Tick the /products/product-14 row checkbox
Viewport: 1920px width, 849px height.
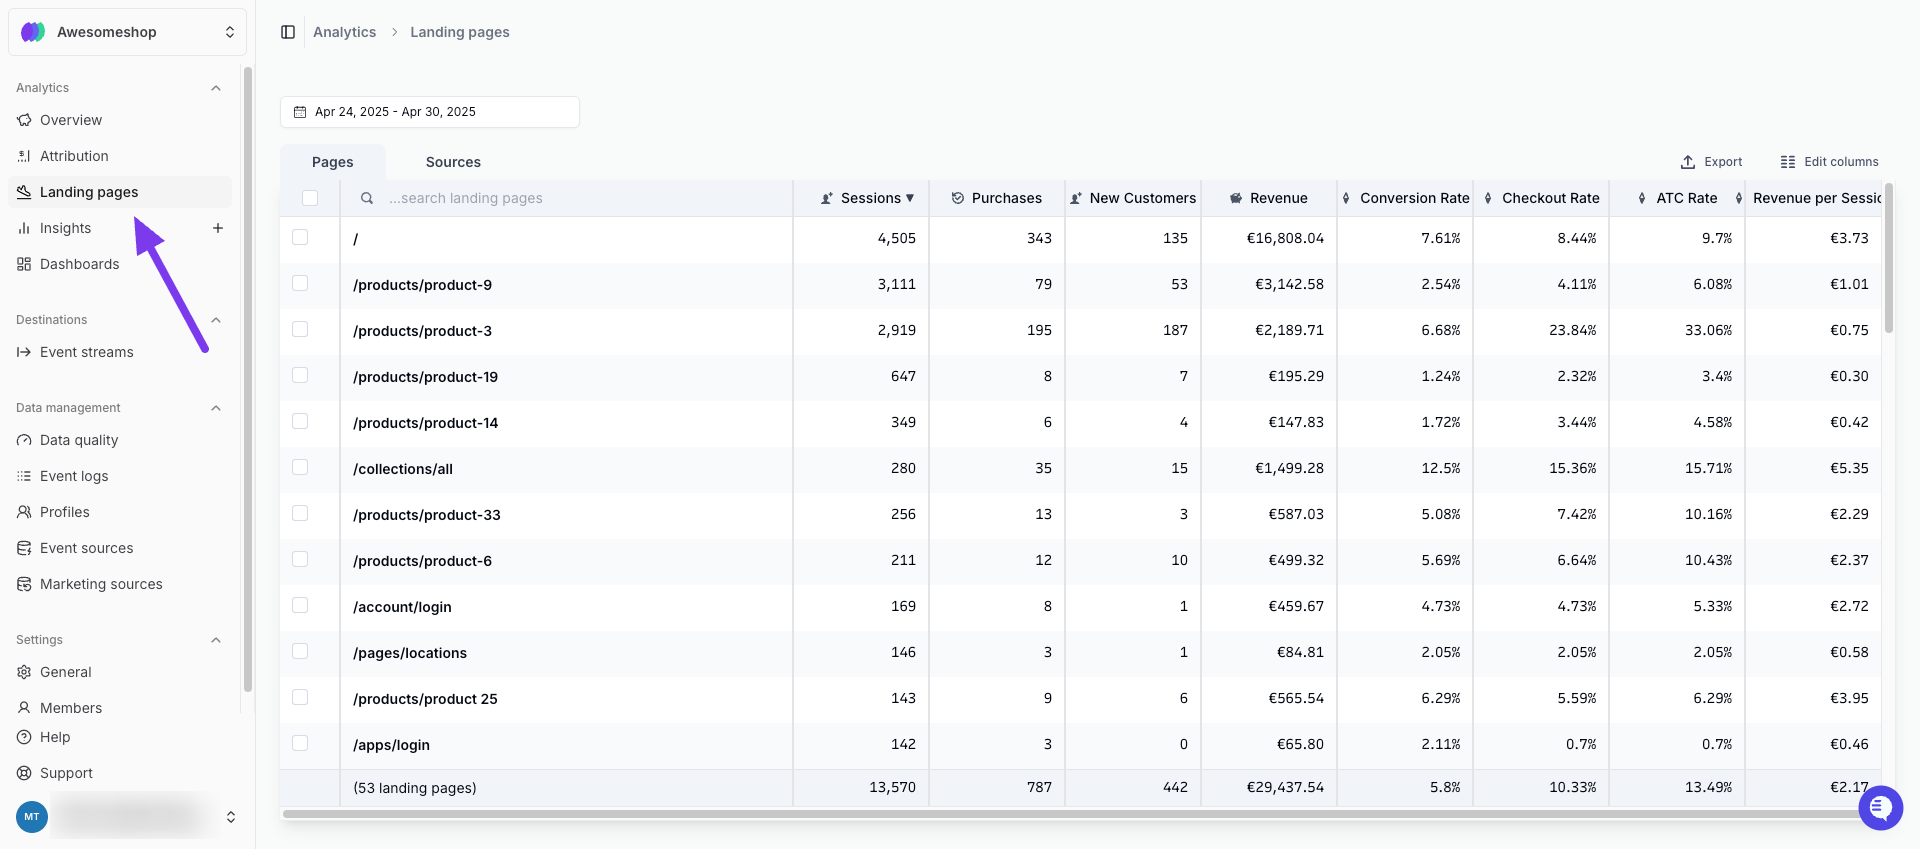[300, 421]
